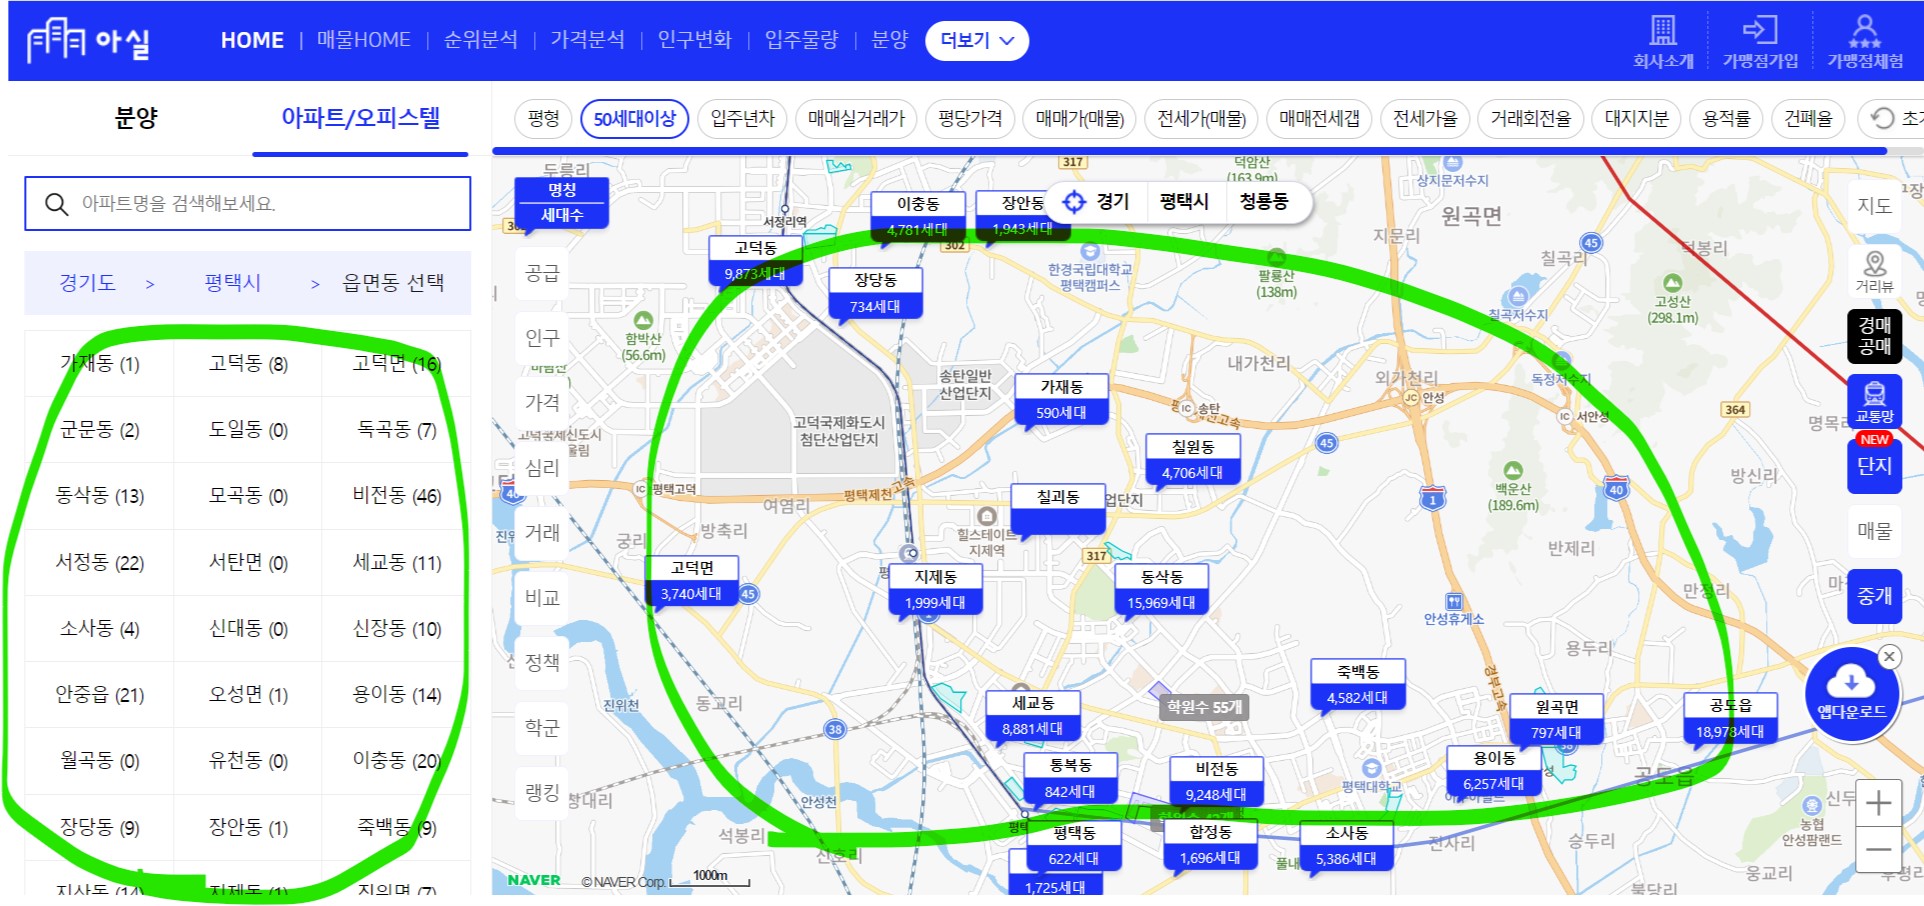Open 순위분석 menu
This screenshot has height=906, width=1924.
(x=481, y=40)
